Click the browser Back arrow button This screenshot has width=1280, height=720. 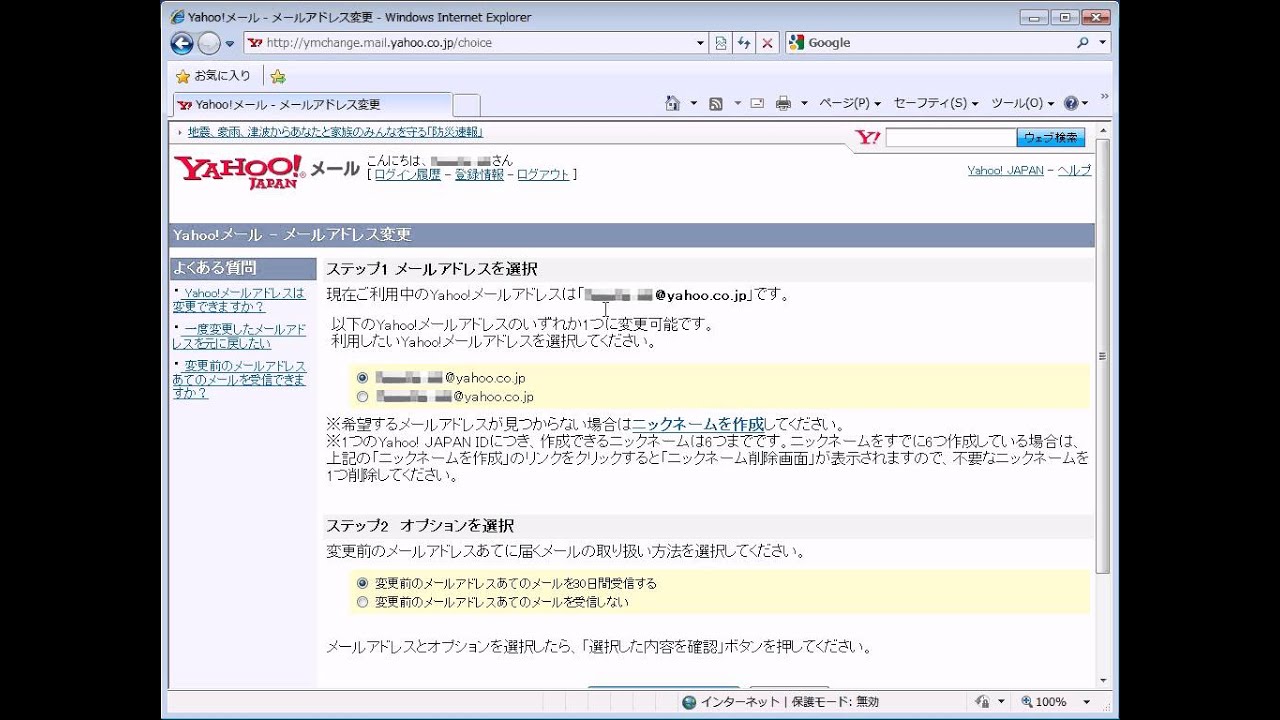182,43
